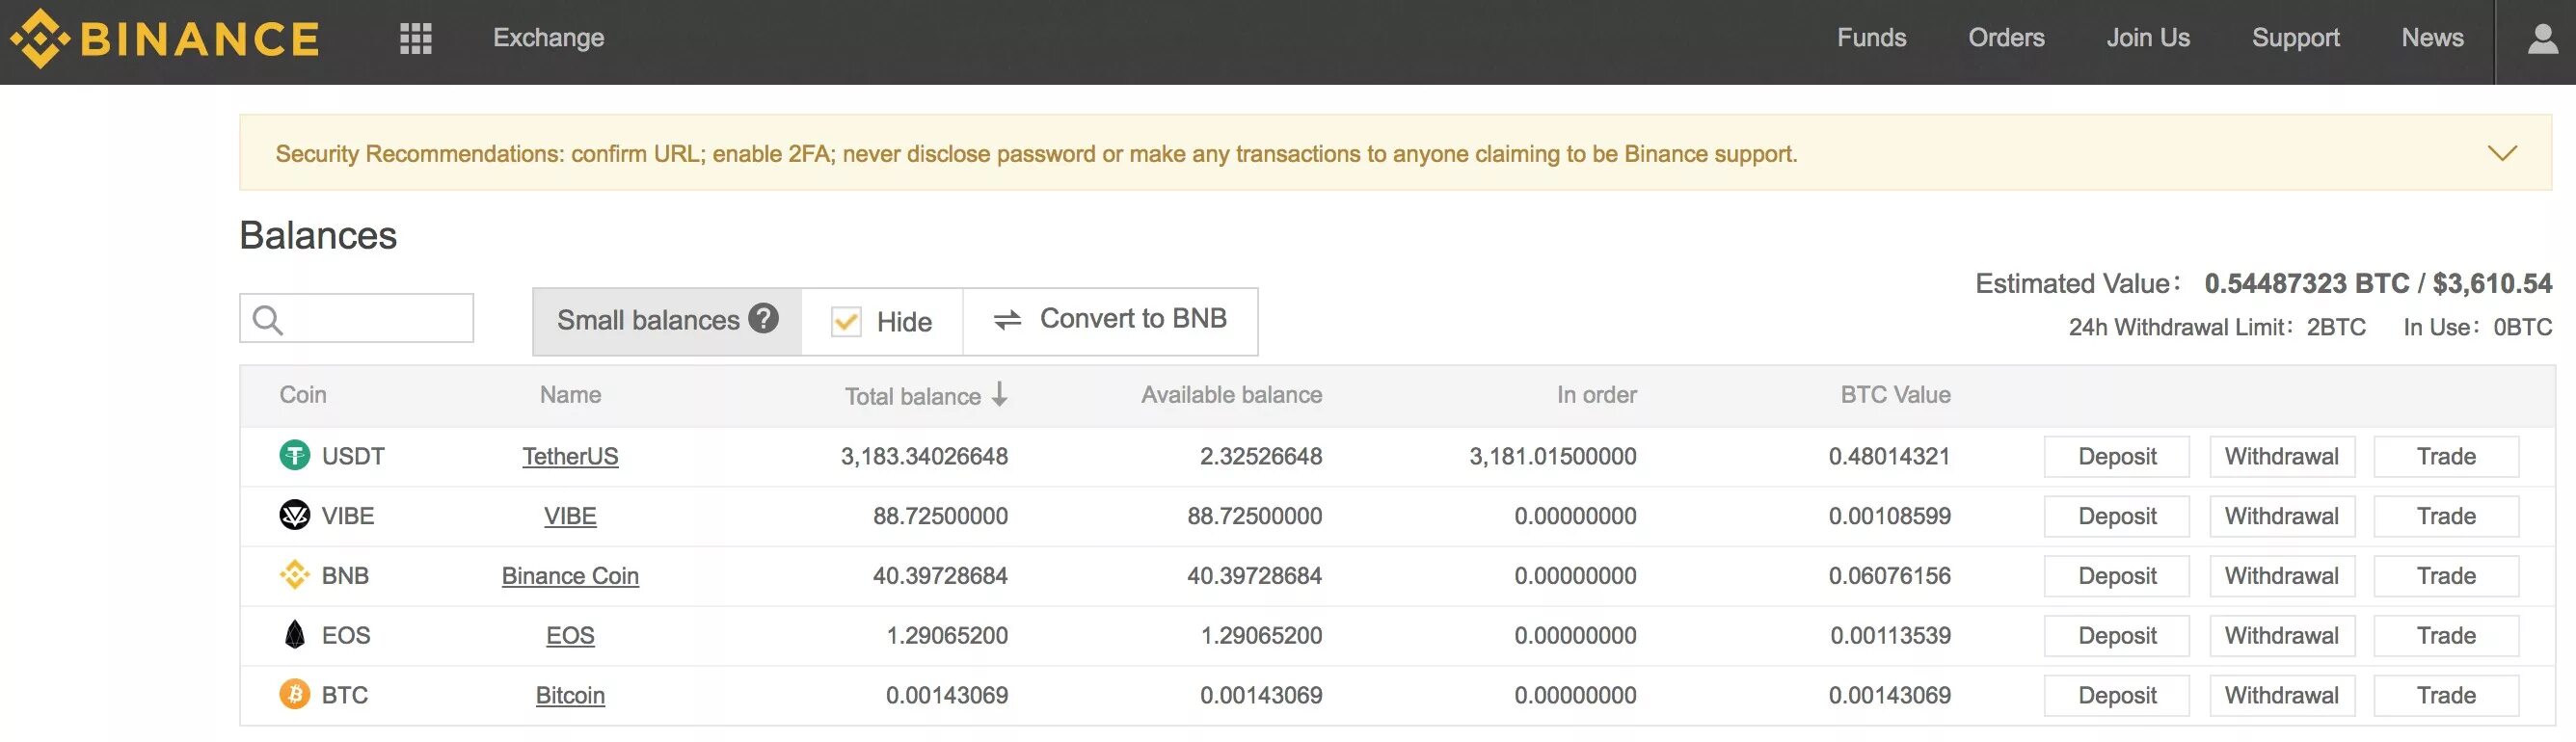2576x742 pixels.
Task: Open the apps grid icon
Action: 416,39
